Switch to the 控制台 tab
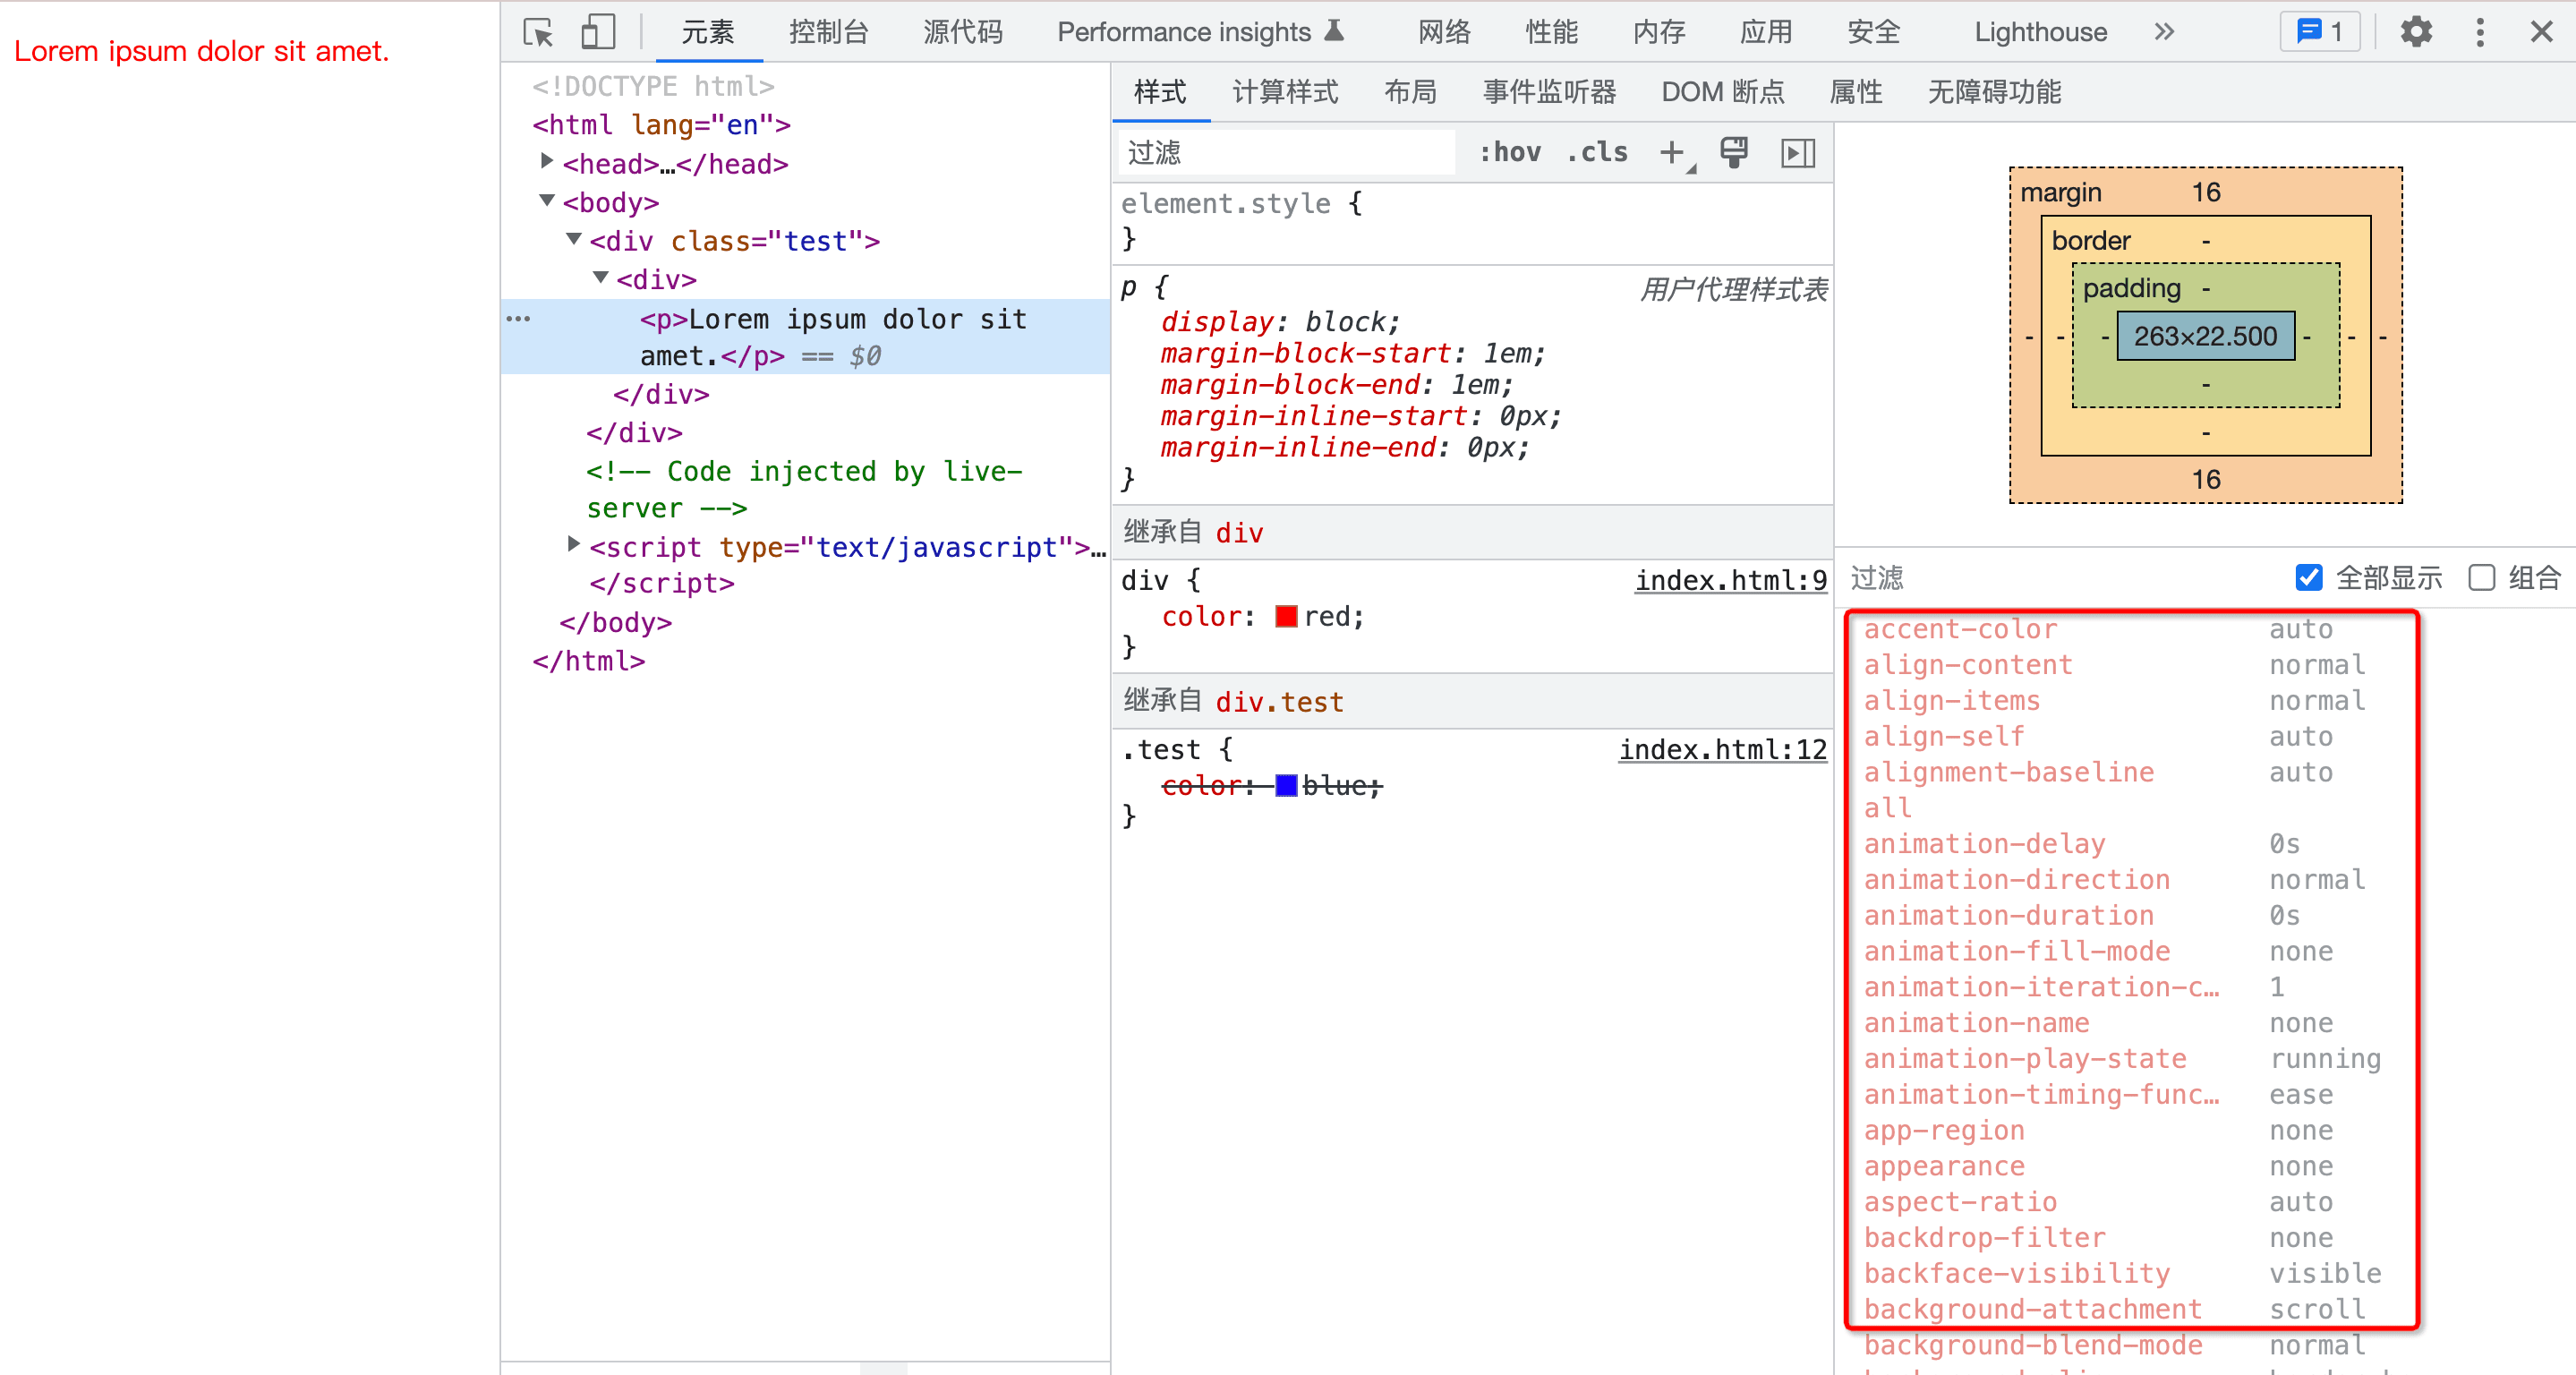 tap(827, 33)
